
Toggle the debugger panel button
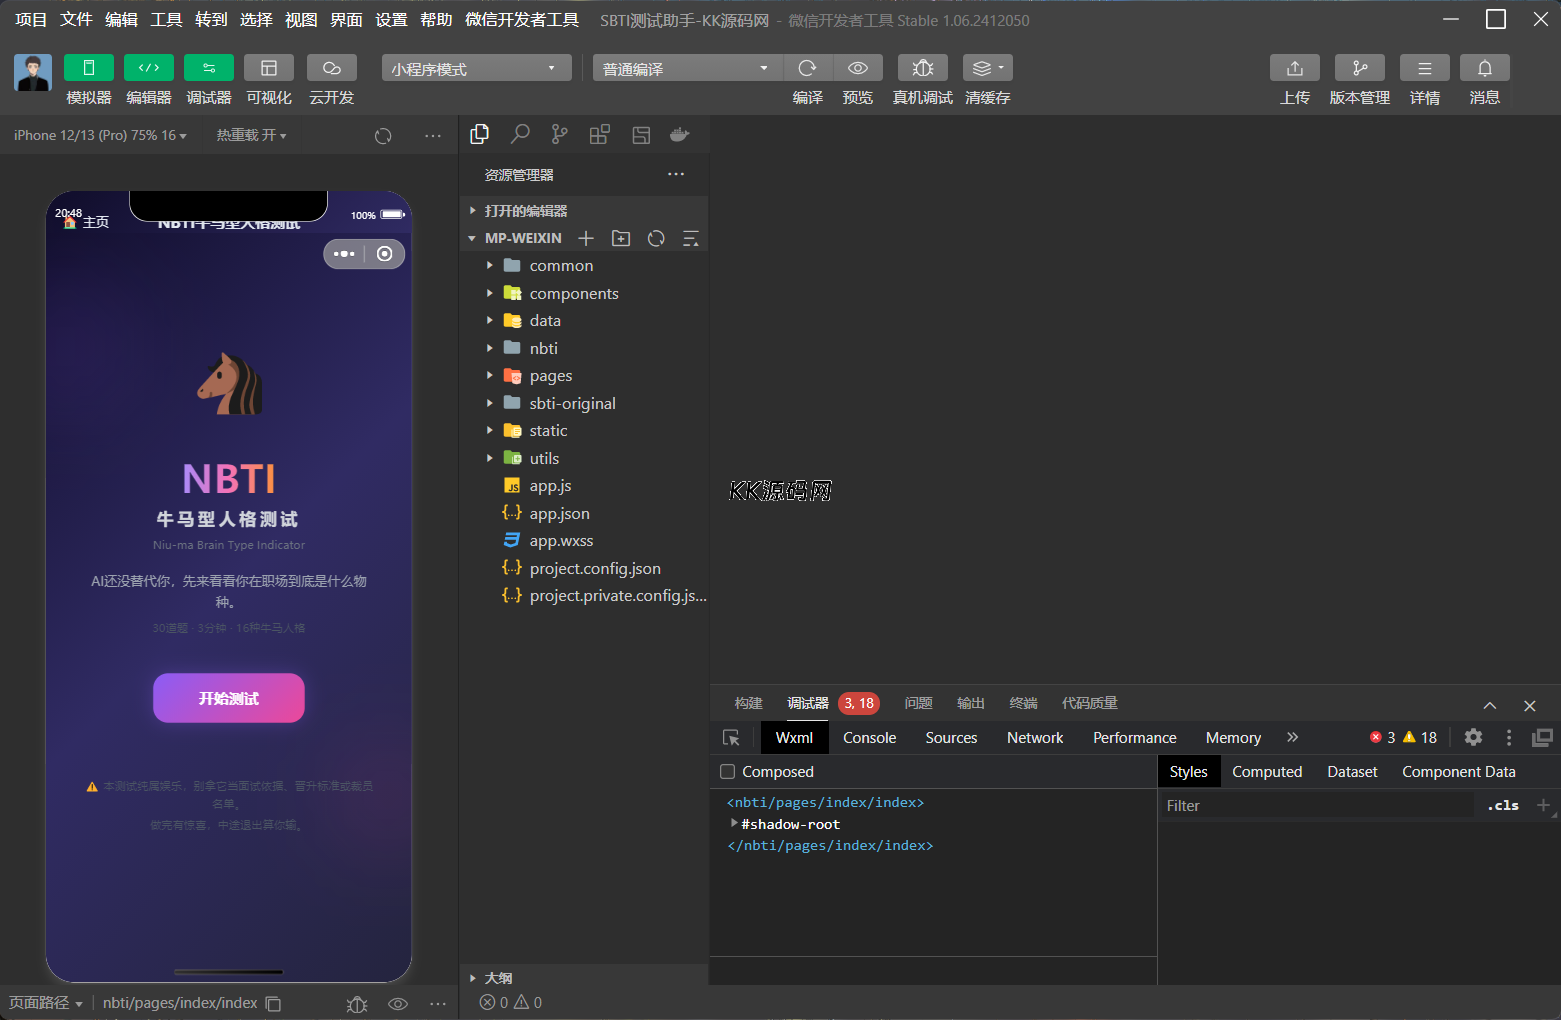208,68
